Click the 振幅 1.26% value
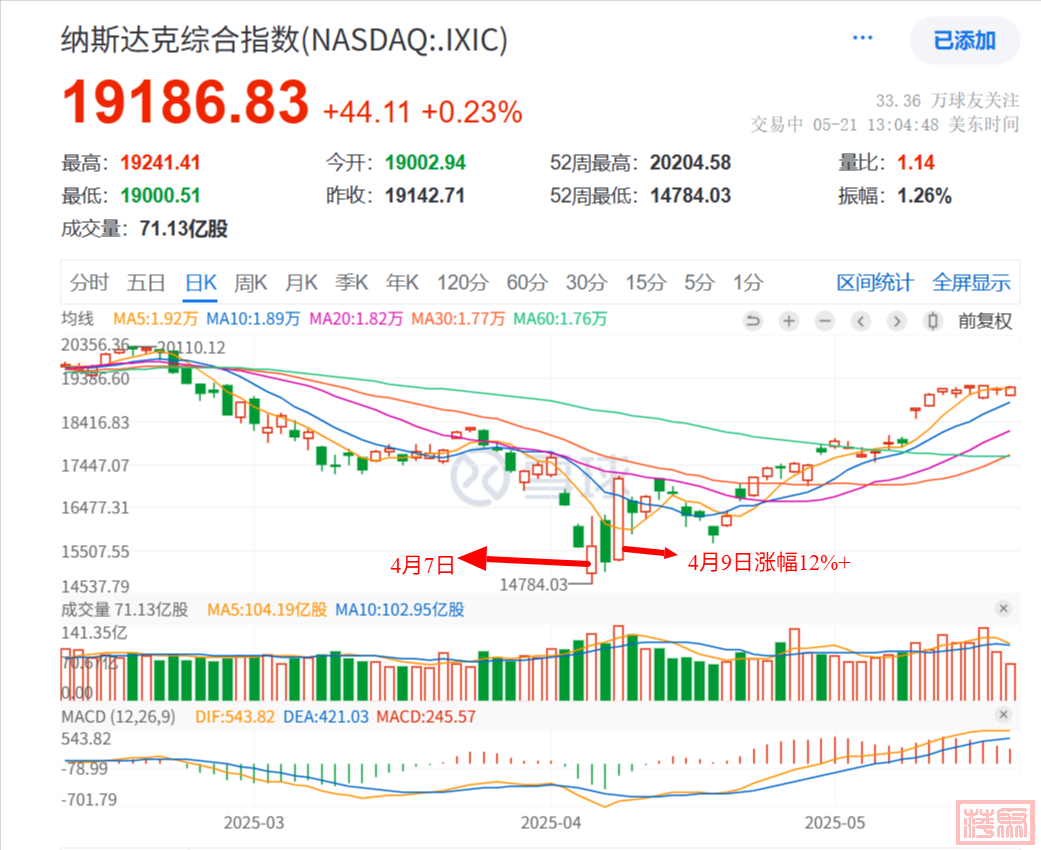Viewport: 1041px width, 850px height. [x=925, y=196]
